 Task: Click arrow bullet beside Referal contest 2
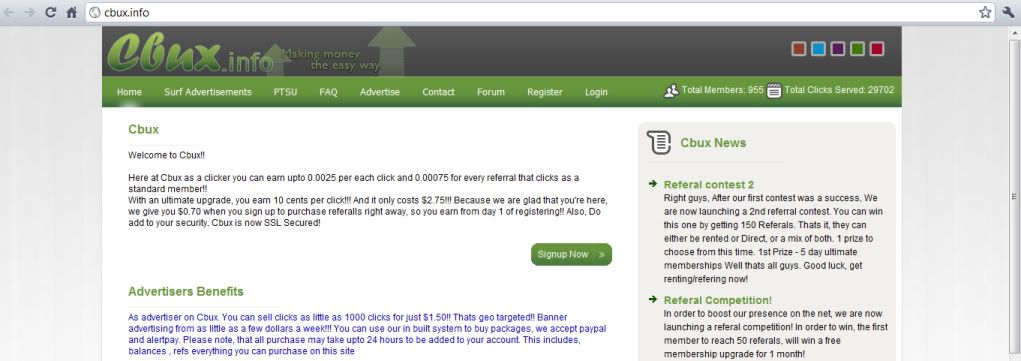click(653, 184)
